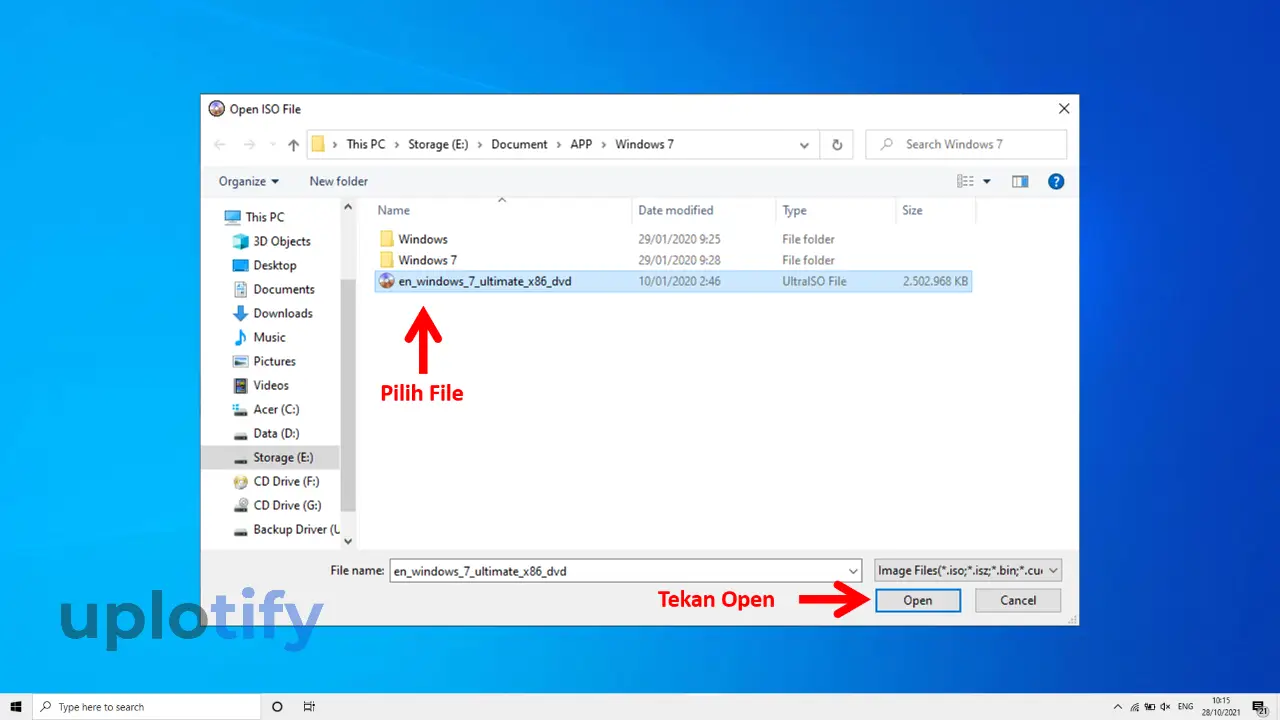Image resolution: width=1280 pixels, height=720 pixels.
Task: Show the preview pane
Action: [1020, 181]
